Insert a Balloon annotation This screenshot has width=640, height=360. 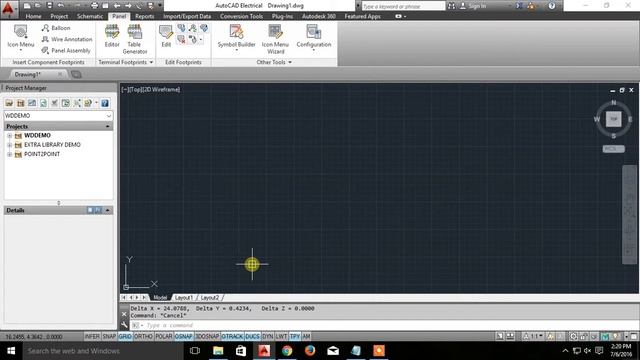click(x=56, y=28)
